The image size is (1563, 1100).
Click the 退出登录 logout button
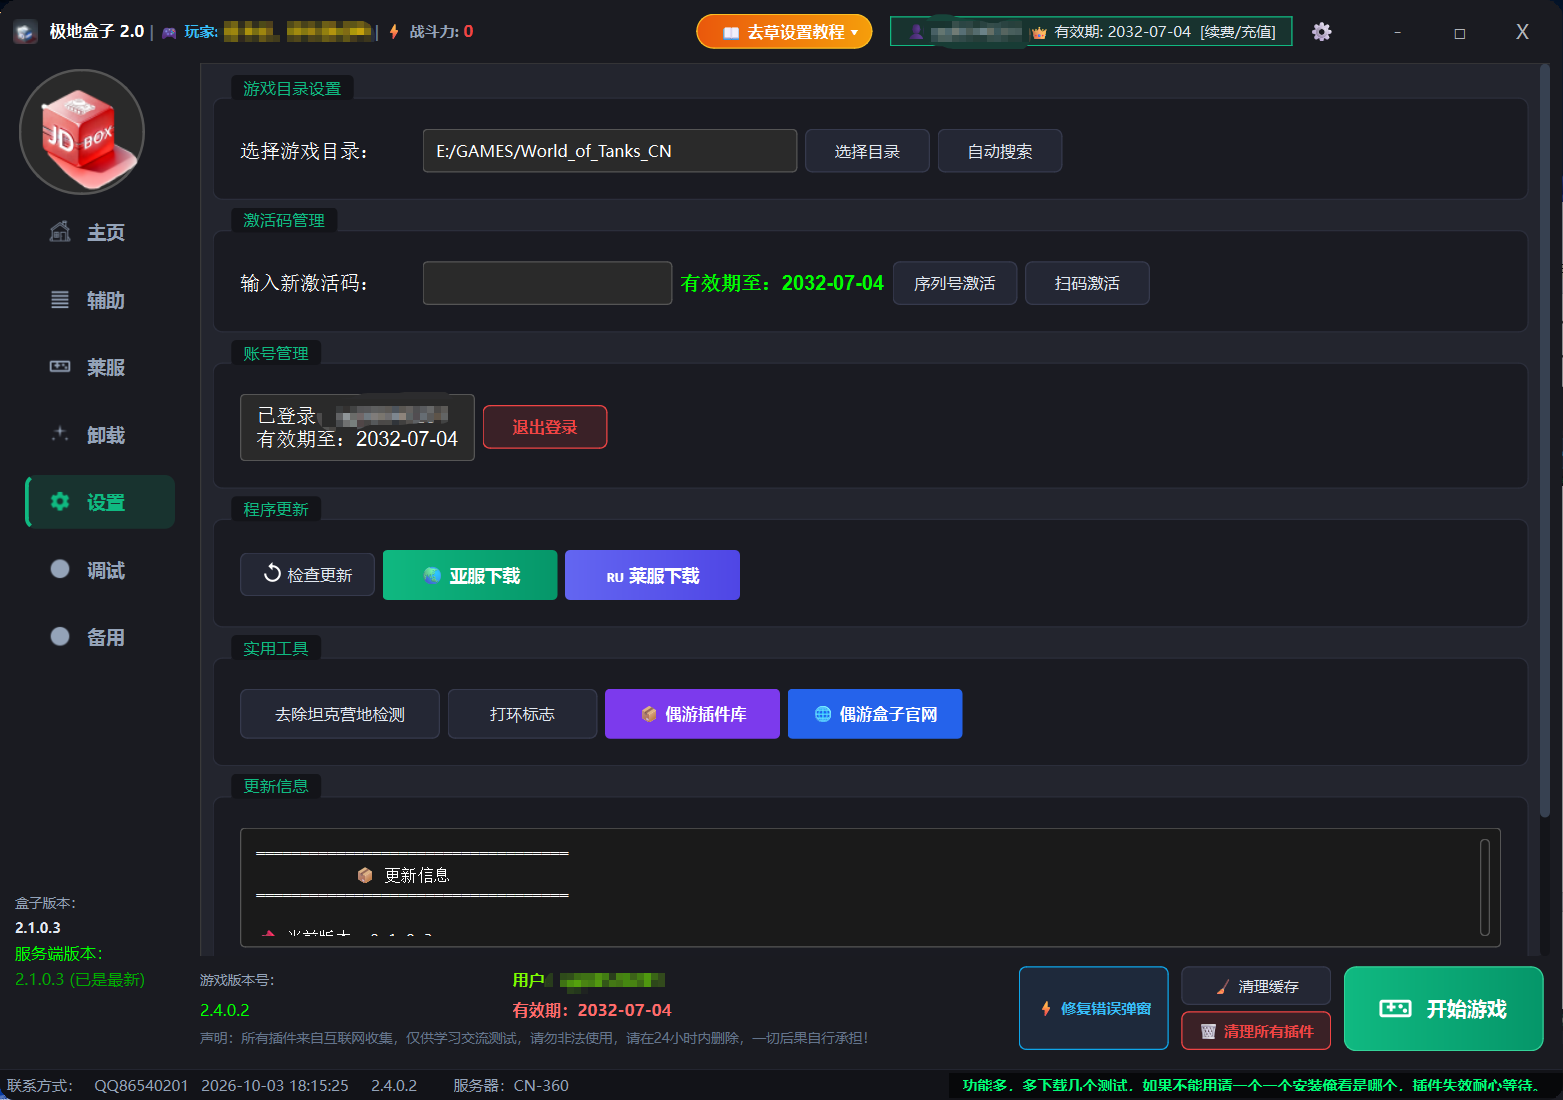tap(545, 427)
